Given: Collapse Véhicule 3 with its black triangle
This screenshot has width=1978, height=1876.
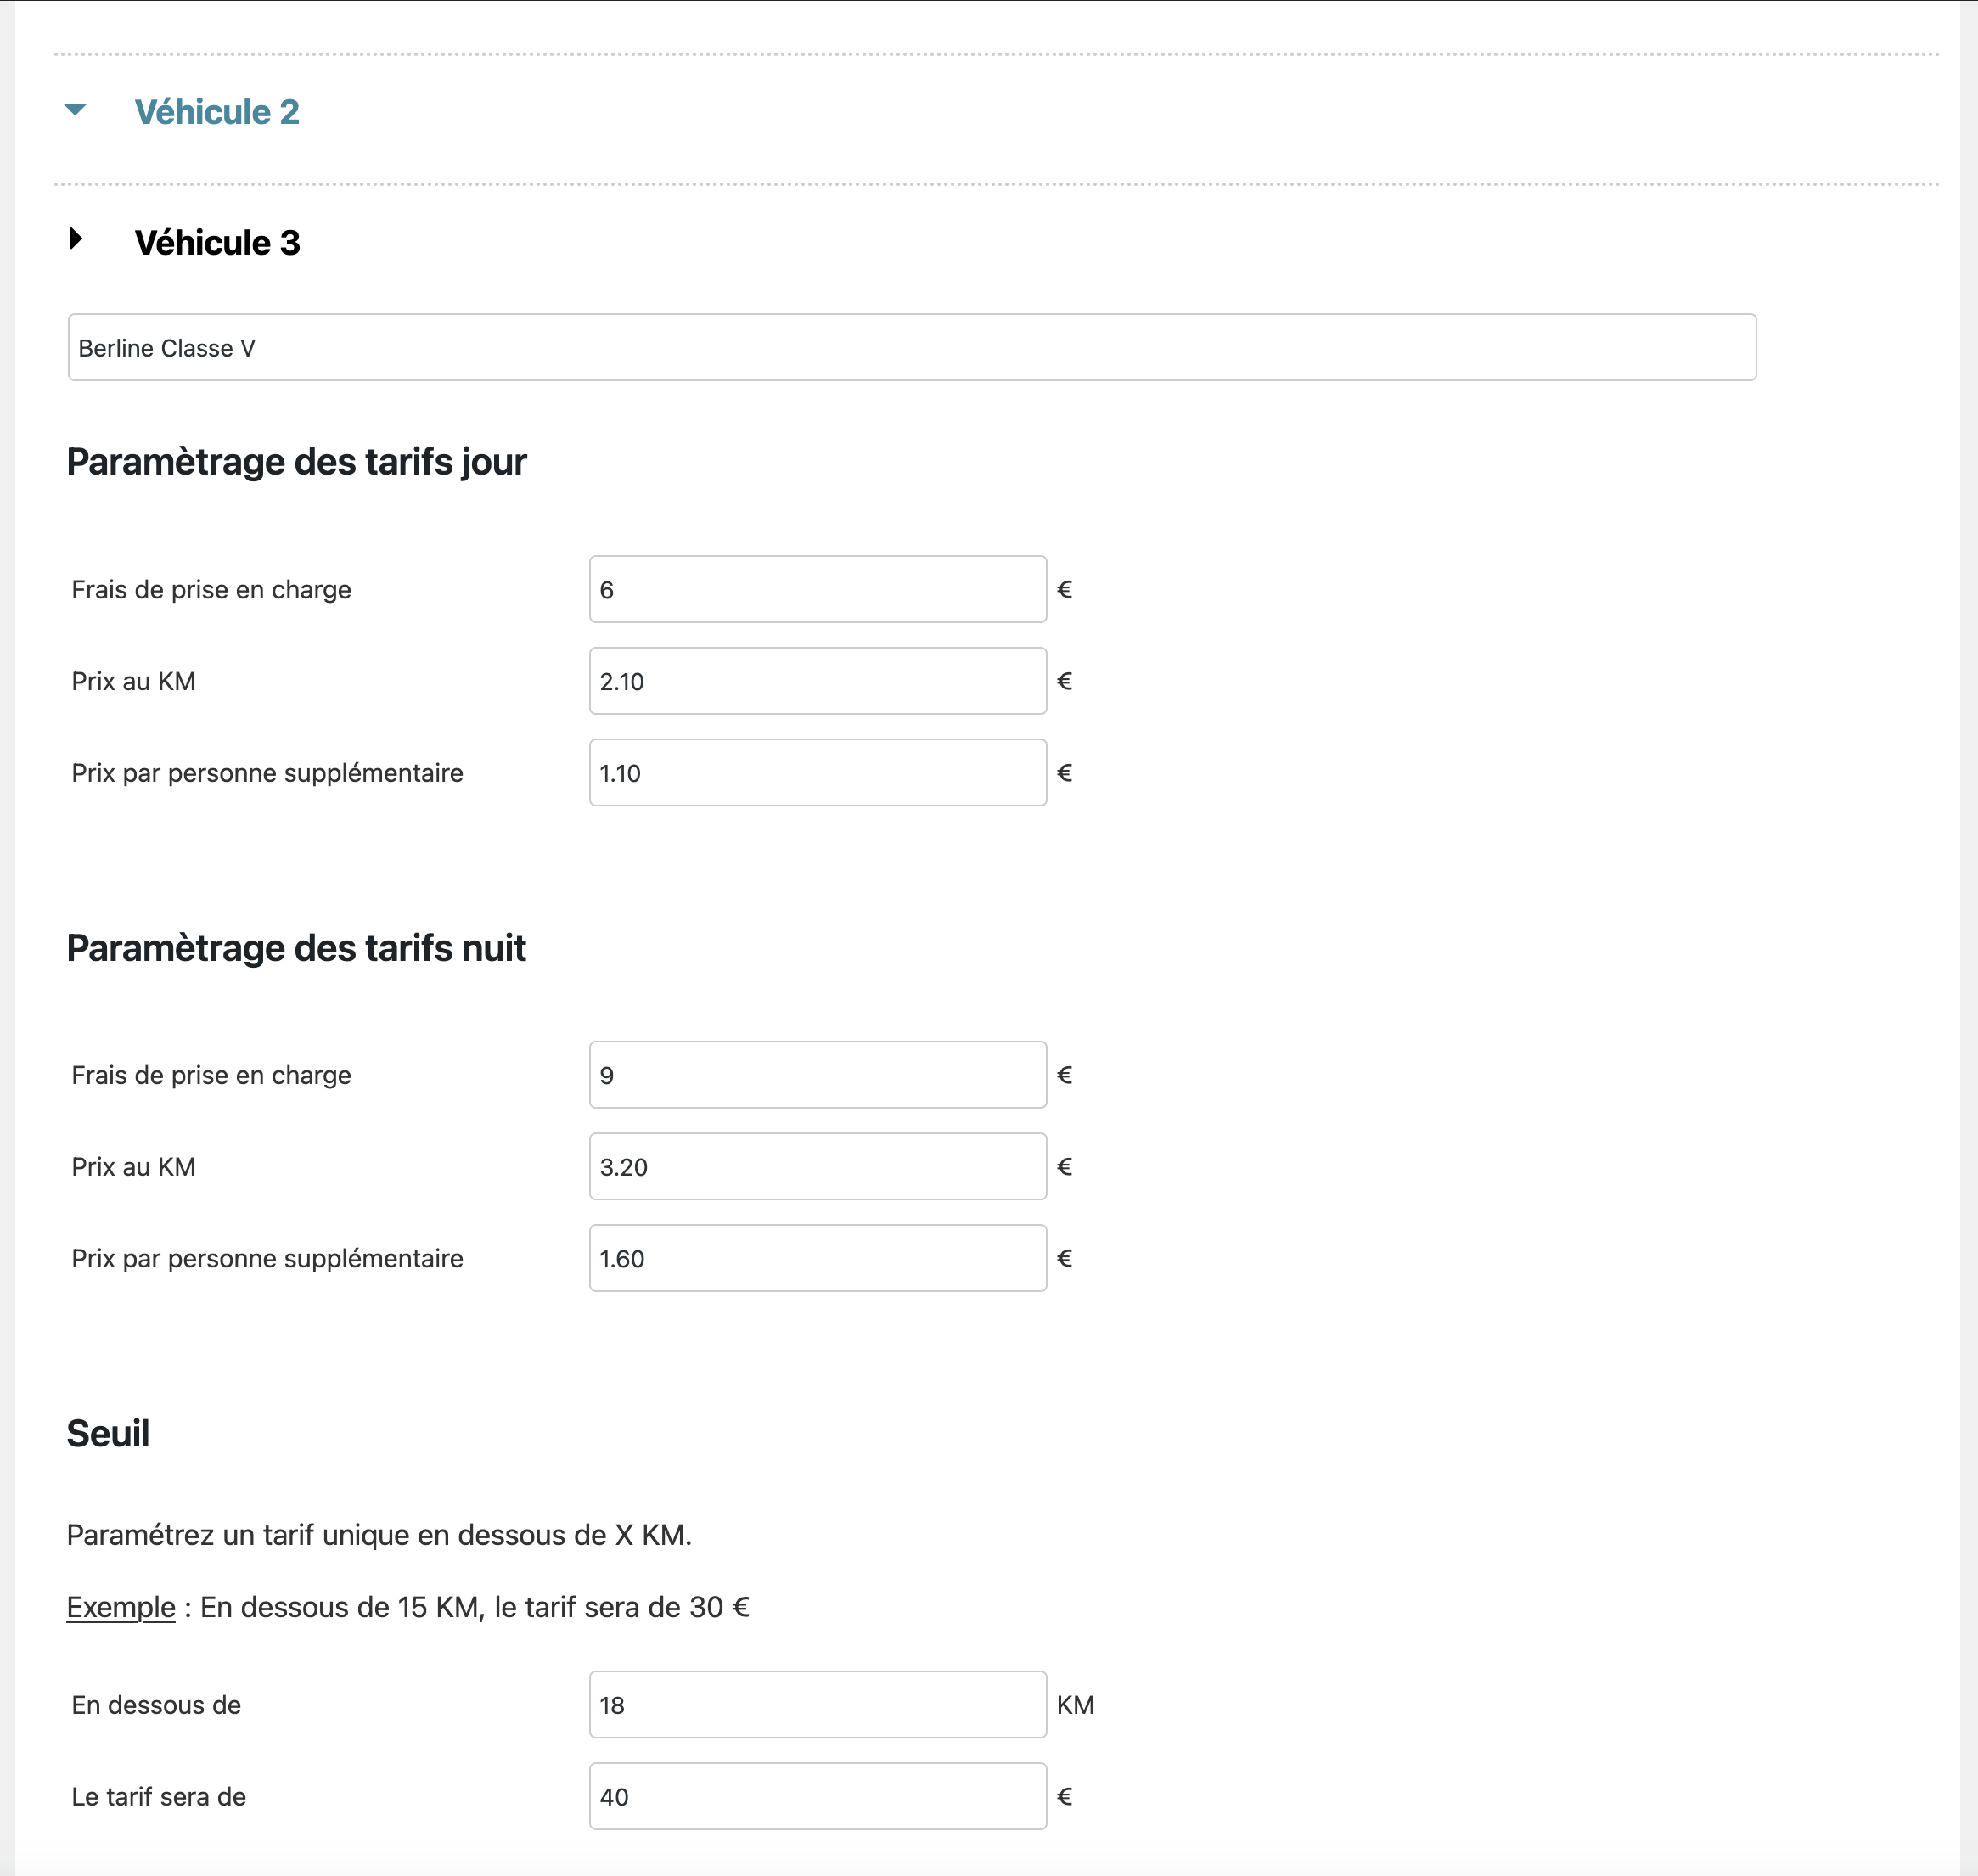Looking at the screenshot, I should pos(76,238).
